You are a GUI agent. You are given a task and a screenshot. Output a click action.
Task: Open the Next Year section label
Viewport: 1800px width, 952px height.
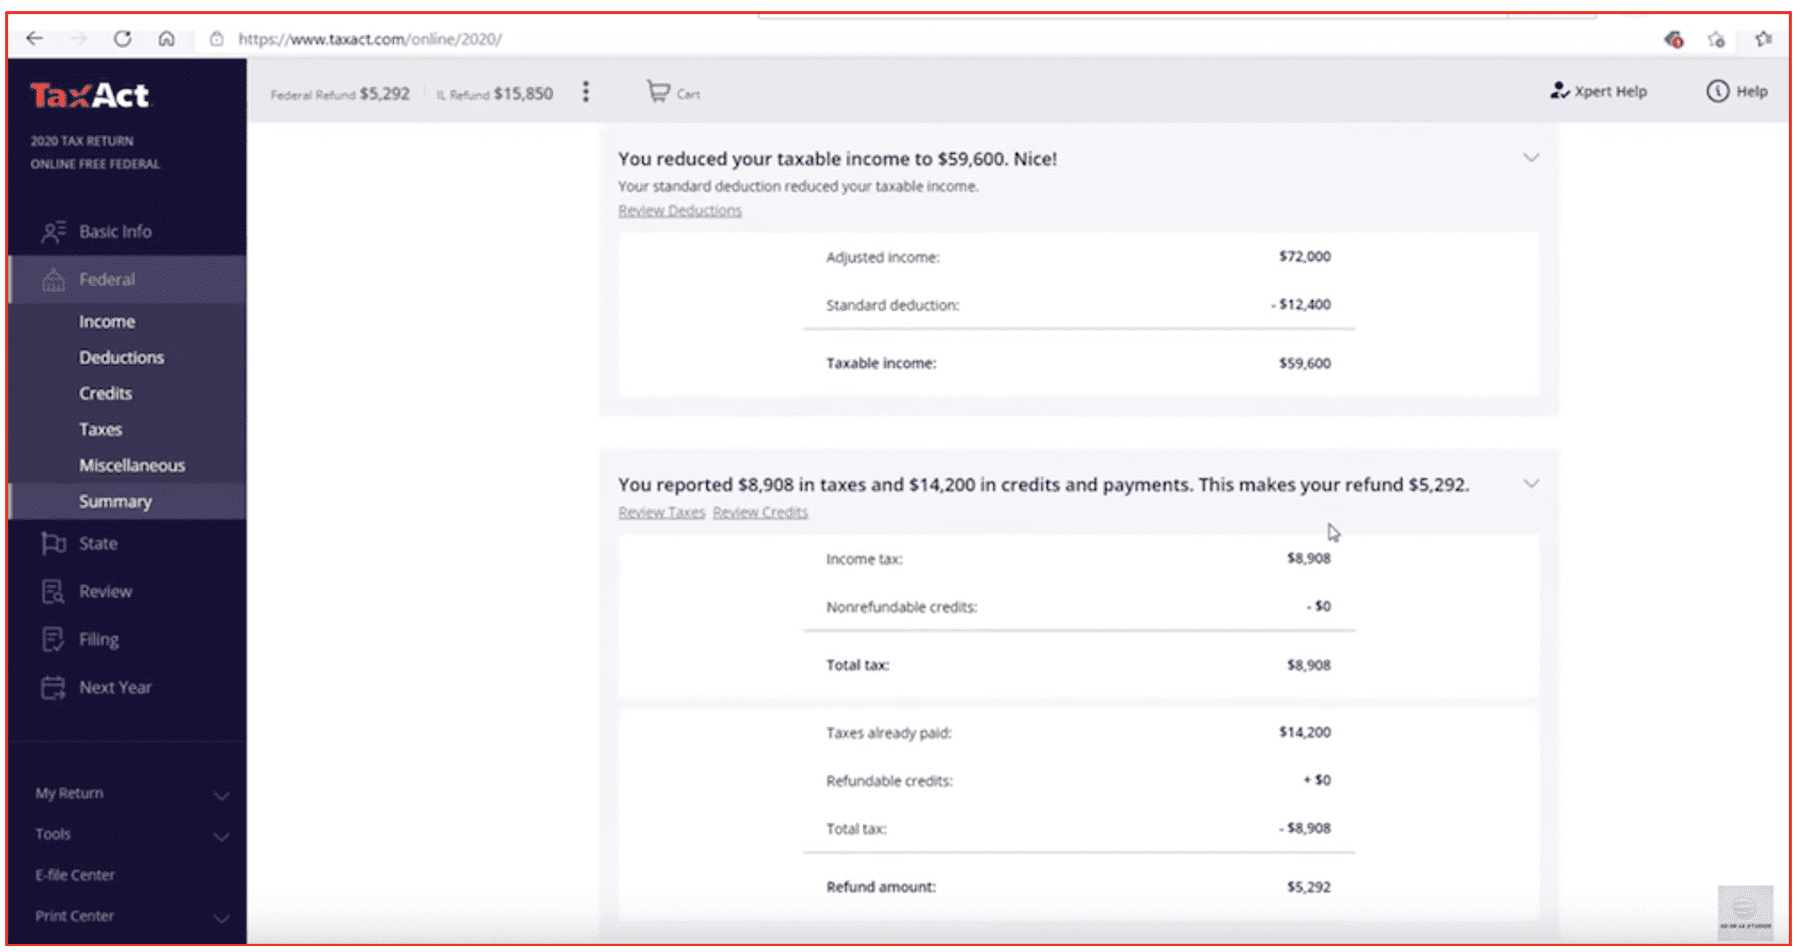tap(115, 688)
